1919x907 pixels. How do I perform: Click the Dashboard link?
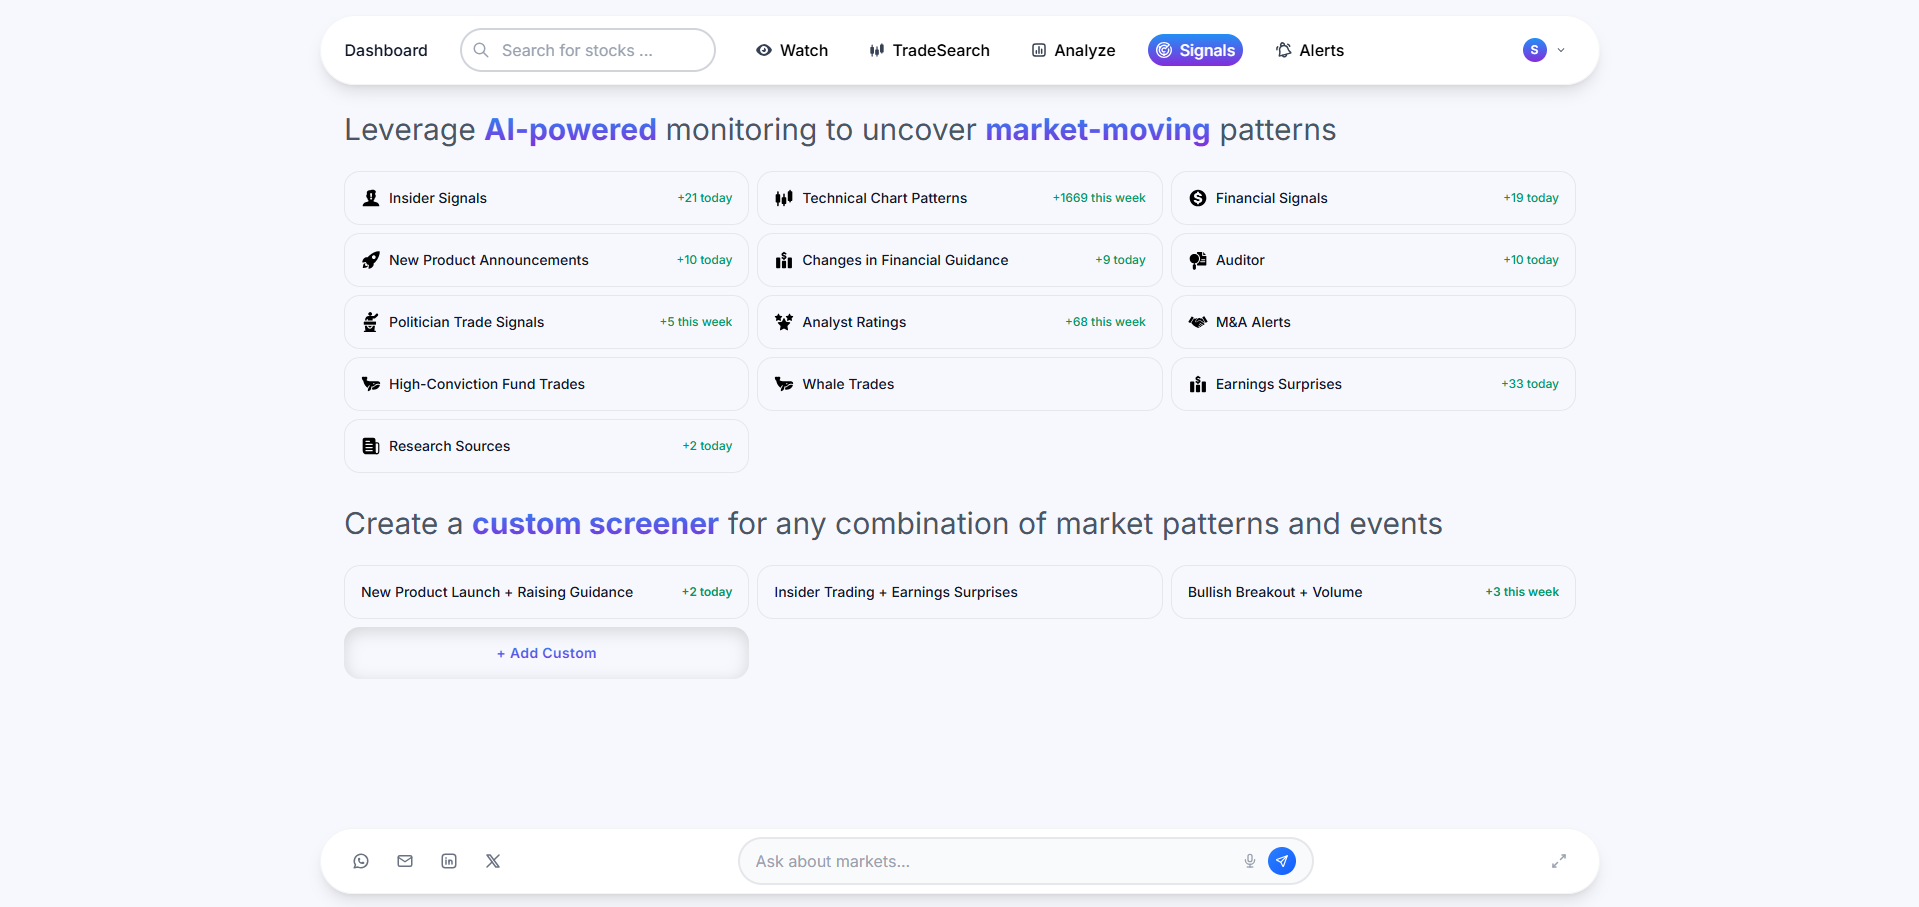(x=386, y=50)
